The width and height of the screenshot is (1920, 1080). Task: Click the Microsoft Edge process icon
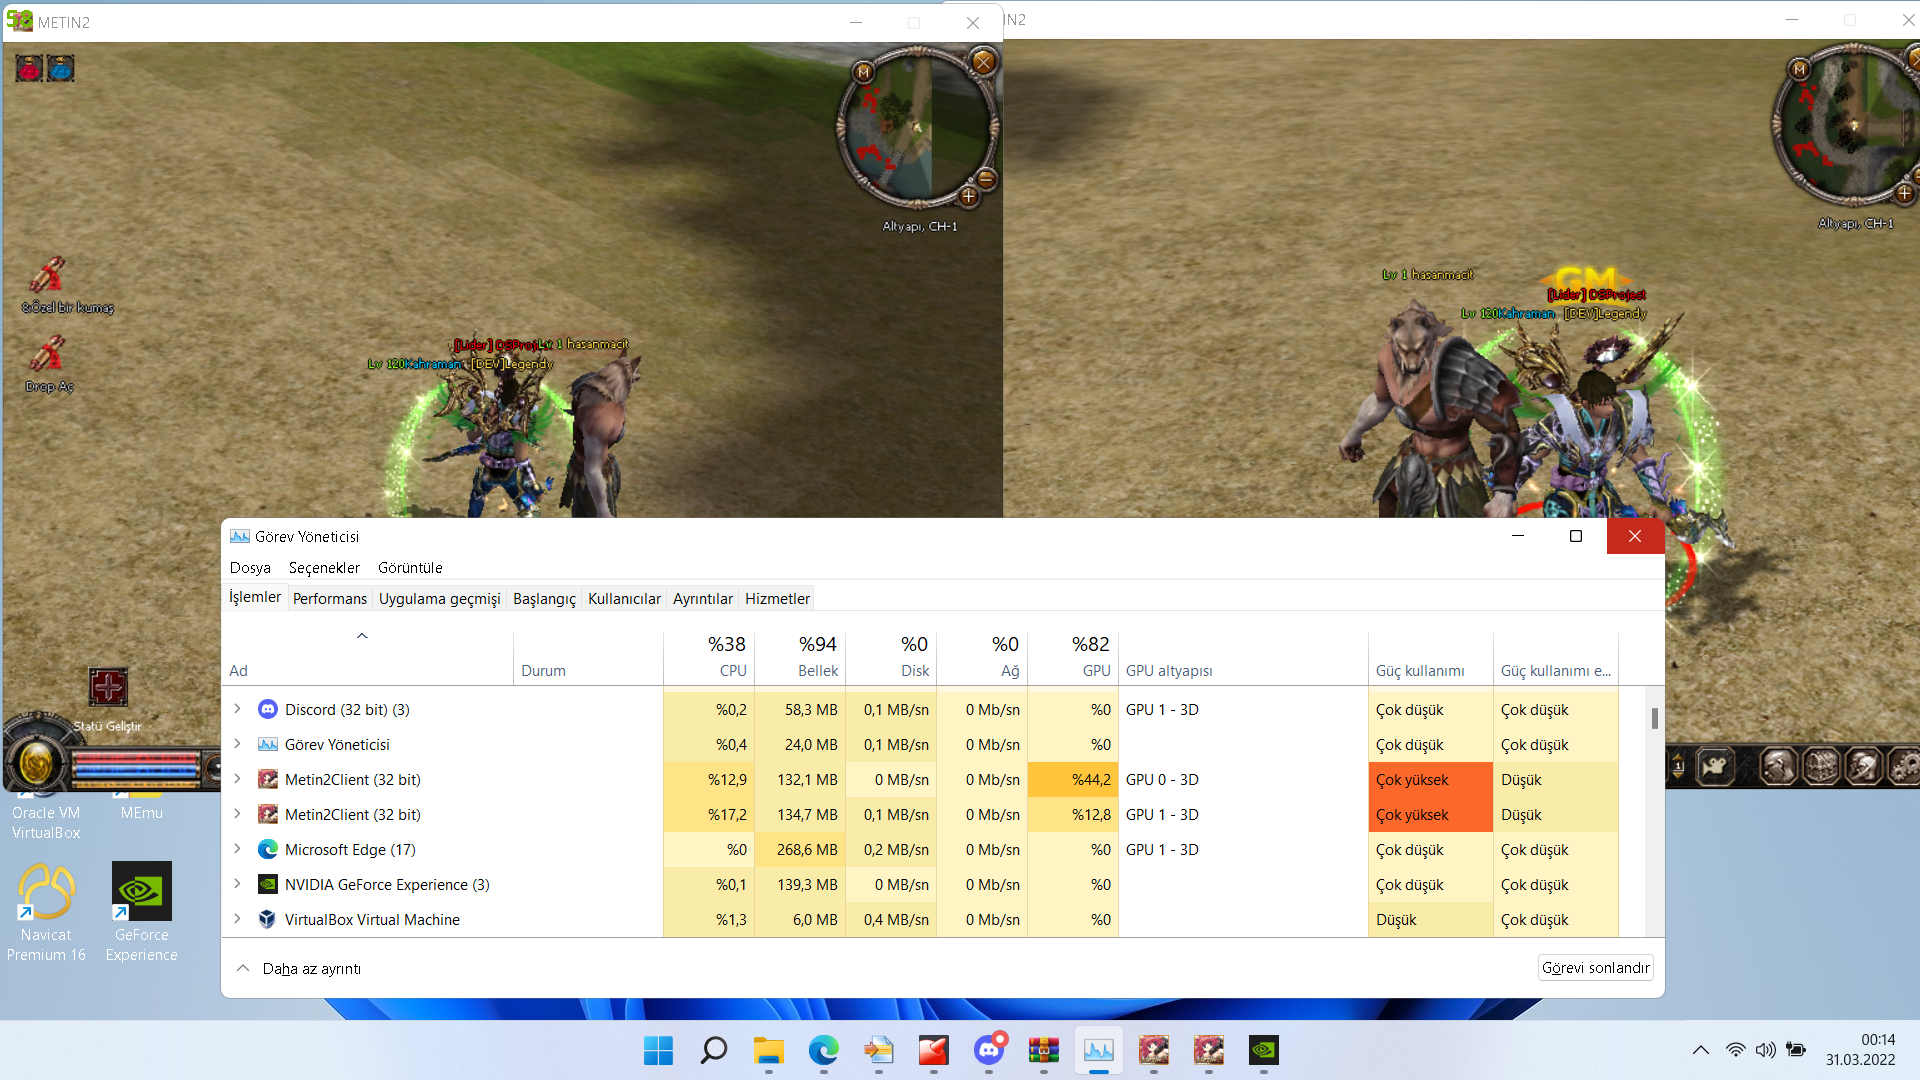click(267, 849)
